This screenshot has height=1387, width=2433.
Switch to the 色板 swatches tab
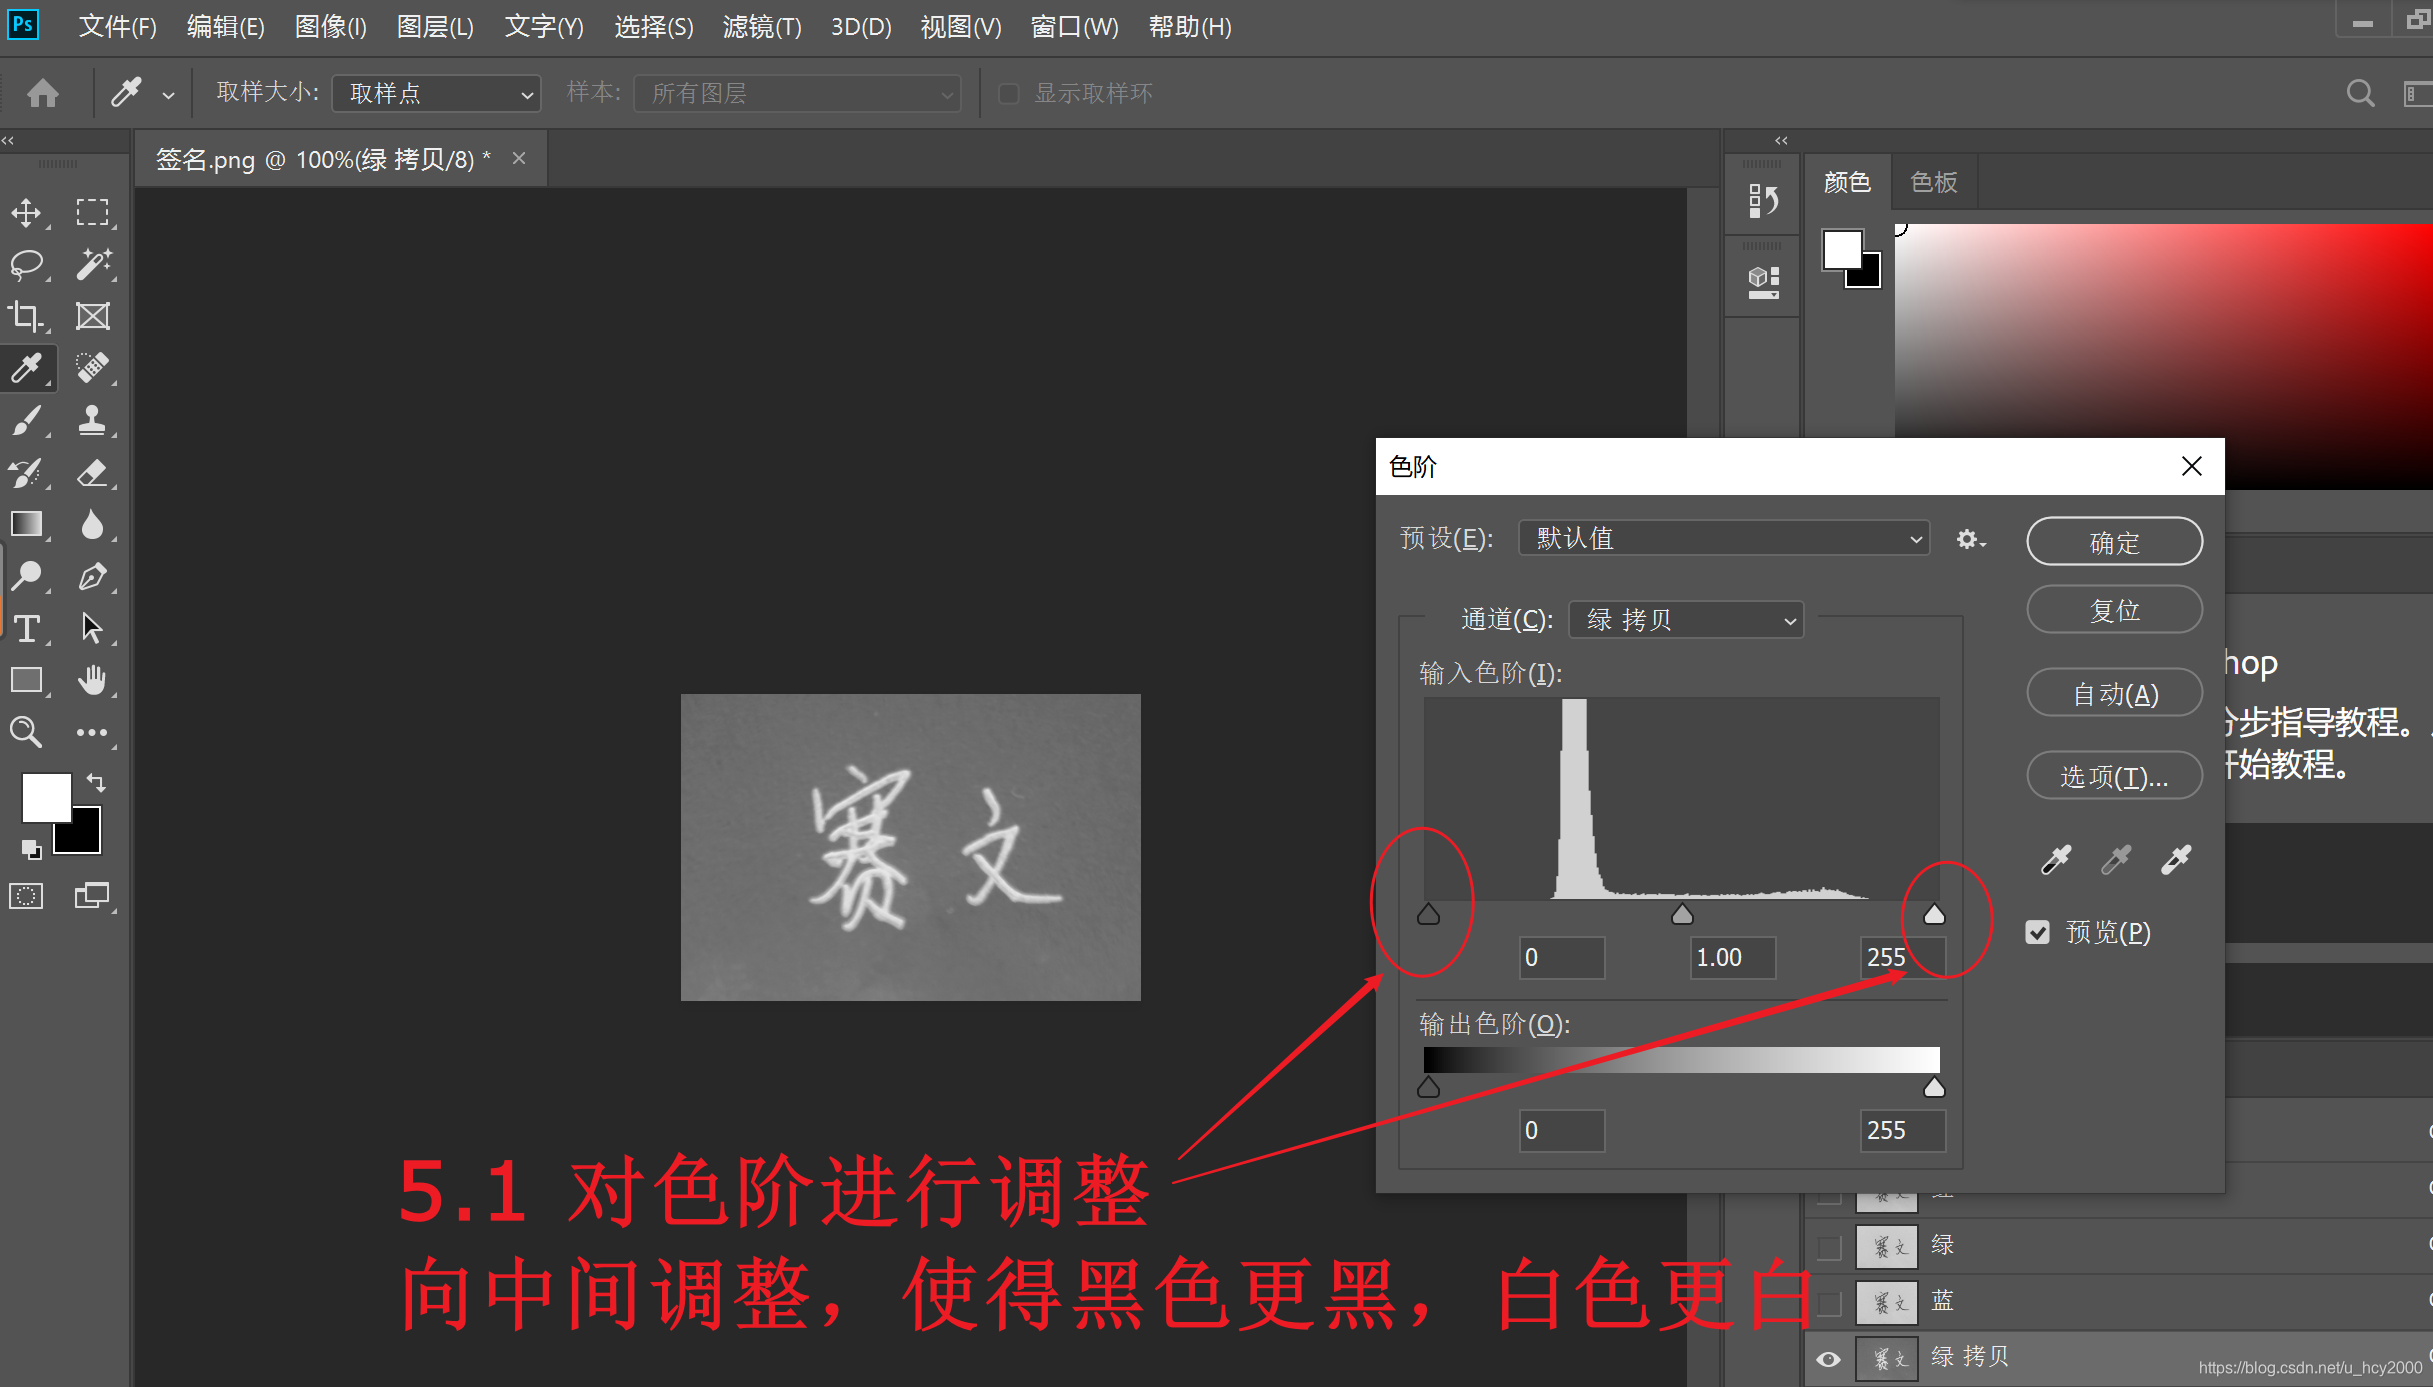tap(1933, 182)
